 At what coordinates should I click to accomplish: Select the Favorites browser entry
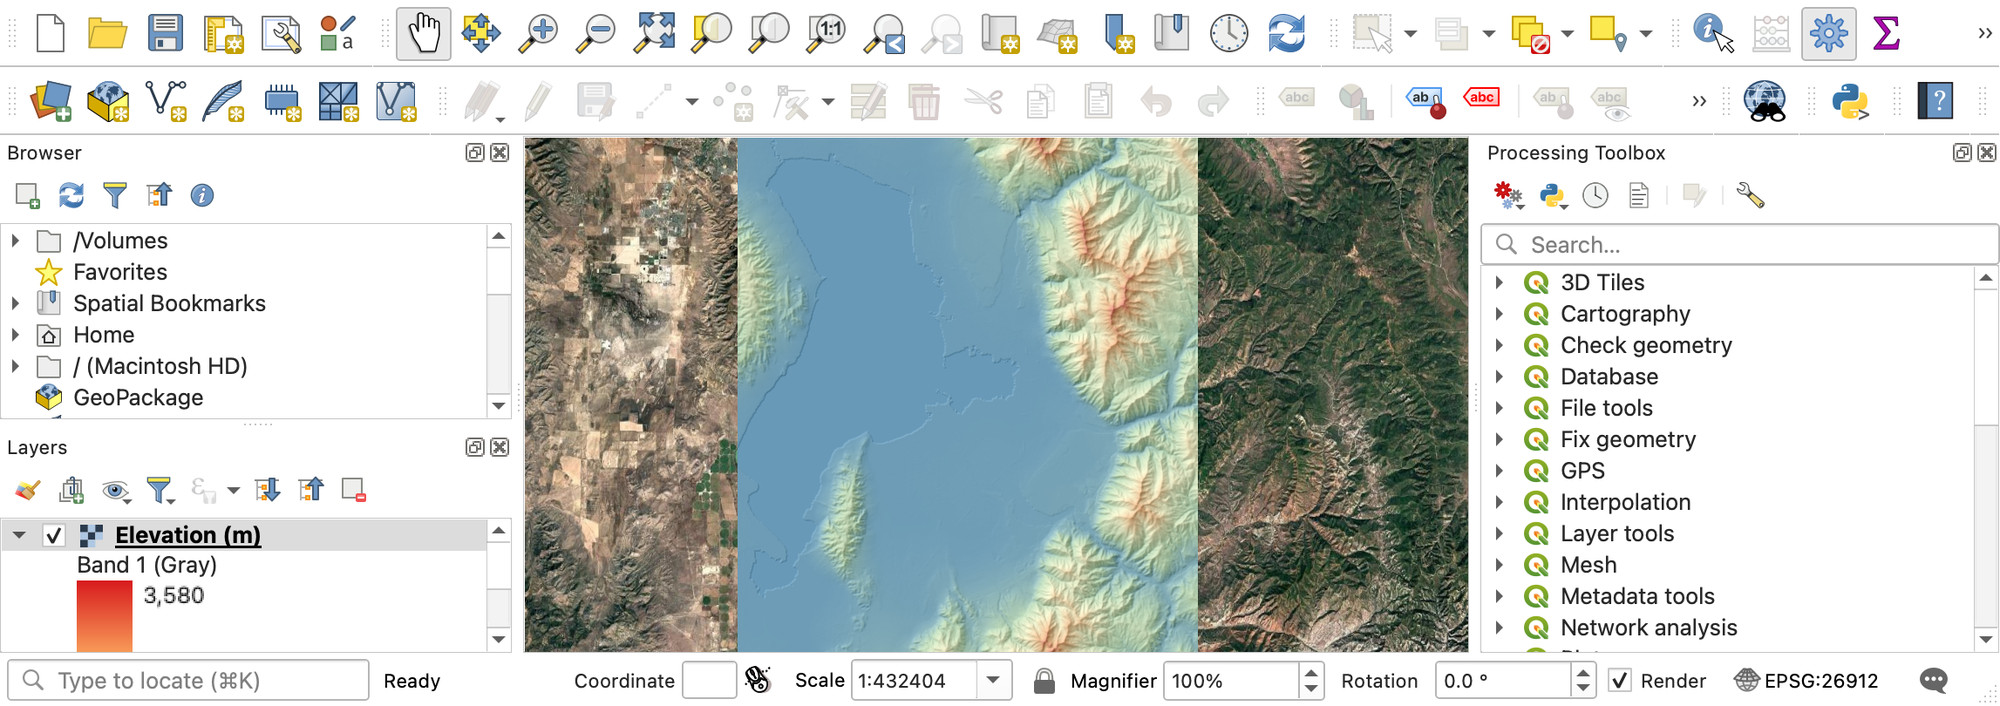(x=120, y=272)
